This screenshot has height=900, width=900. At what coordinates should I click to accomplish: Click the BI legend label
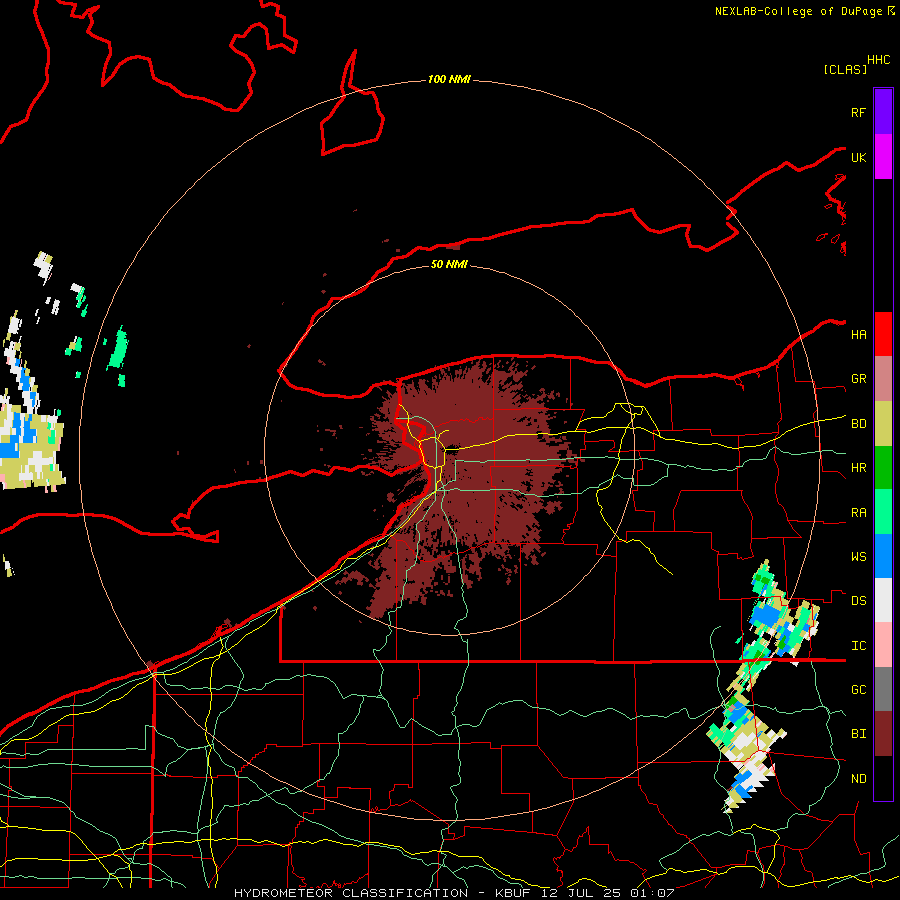click(x=858, y=734)
